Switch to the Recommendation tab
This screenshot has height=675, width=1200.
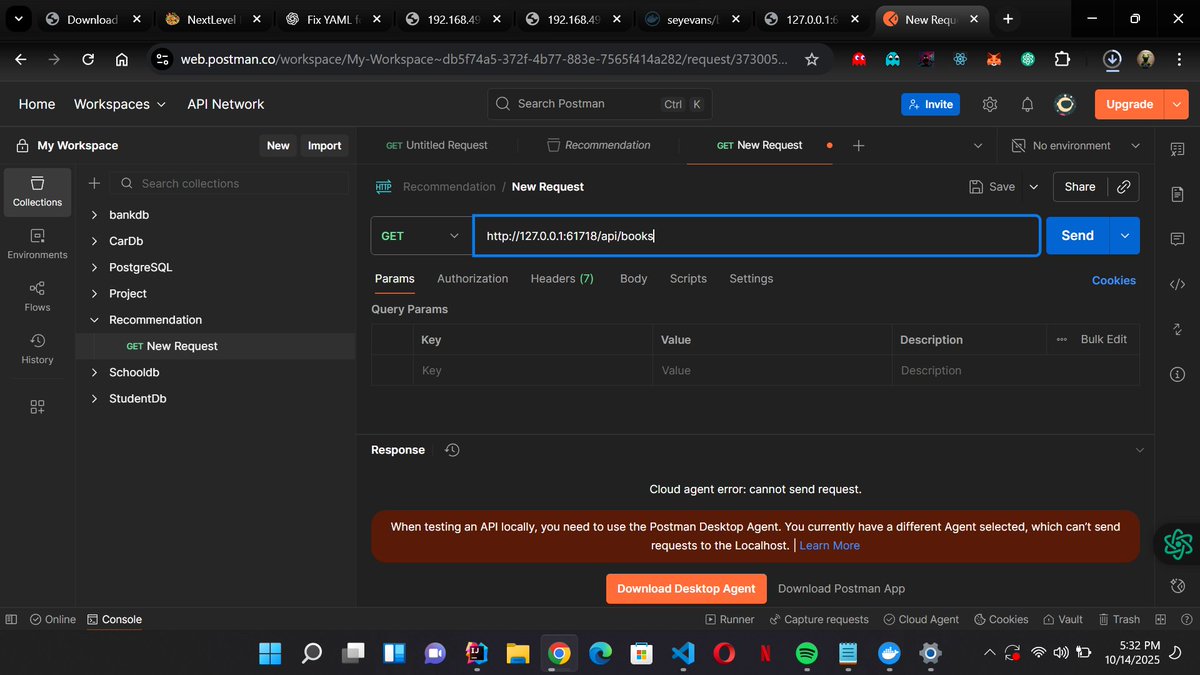click(x=599, y=145)
